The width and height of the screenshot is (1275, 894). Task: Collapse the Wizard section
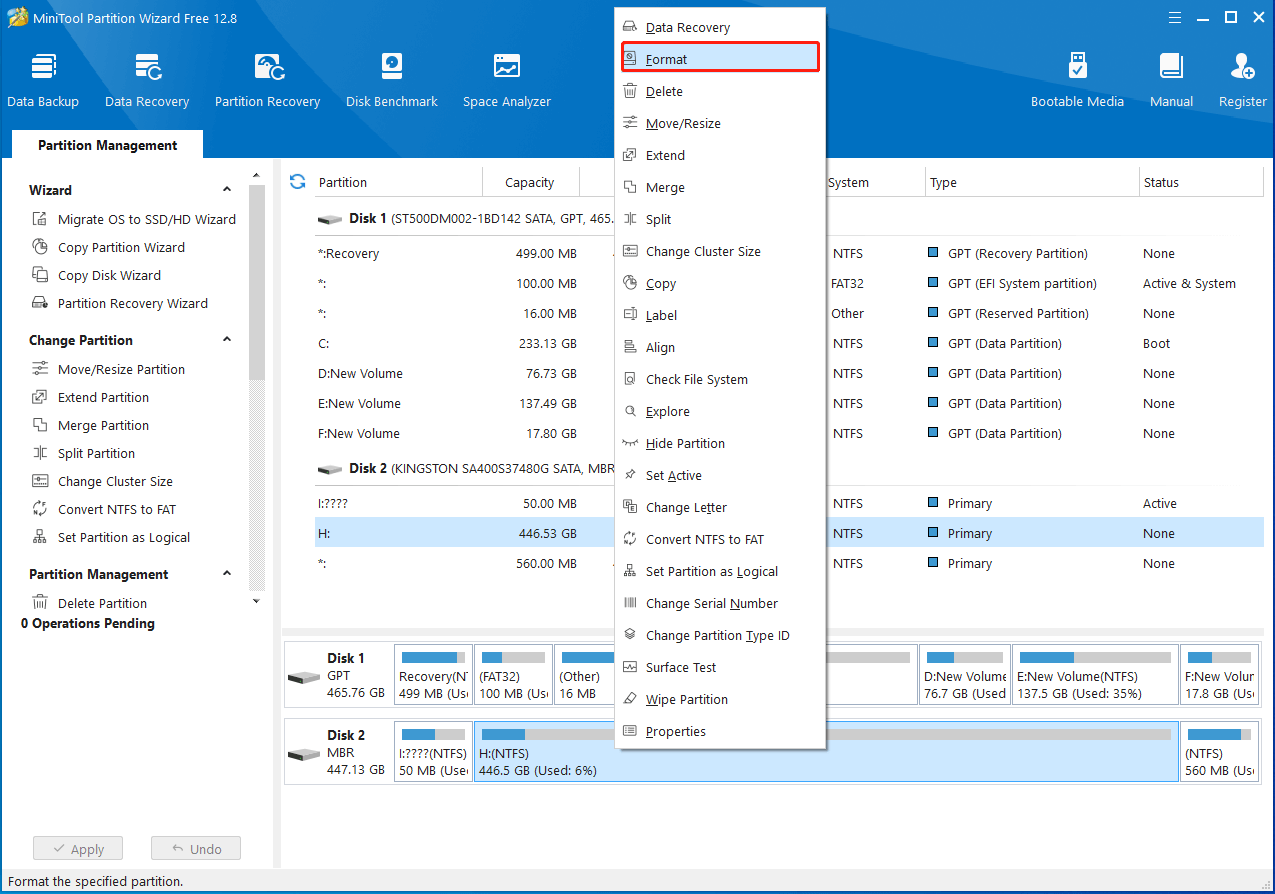(x=227, y=189)
